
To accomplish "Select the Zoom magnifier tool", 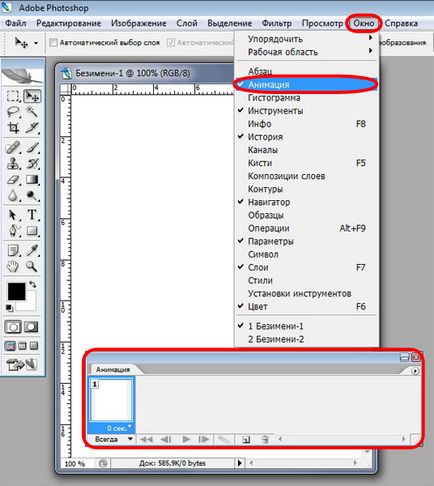I will 32,266.
